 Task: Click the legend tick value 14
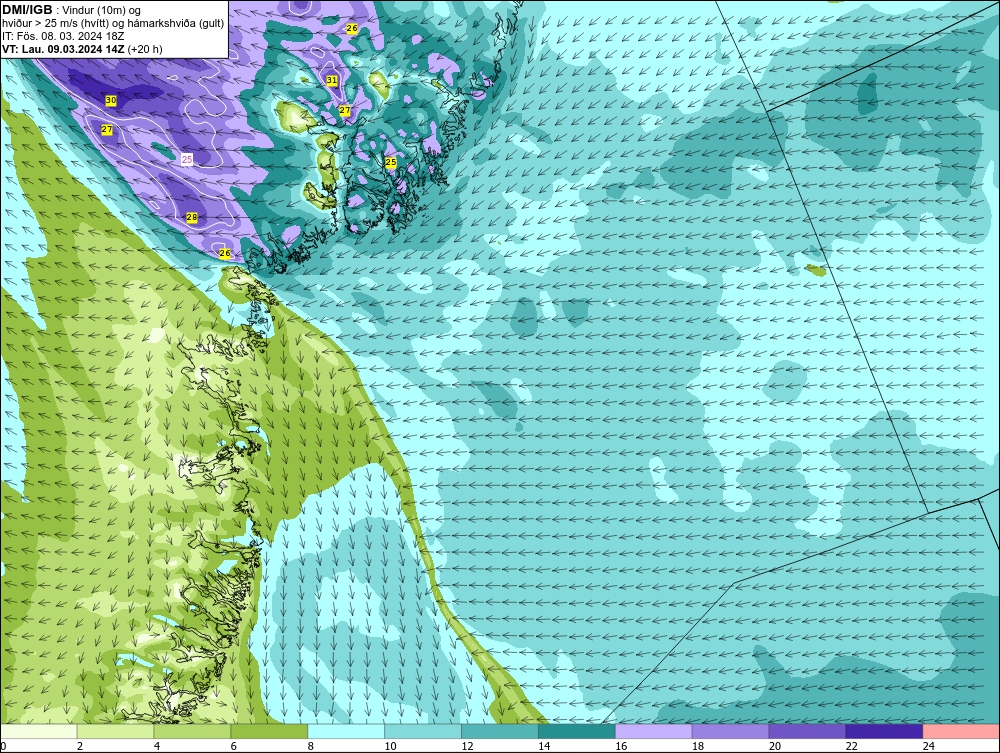coord(544,746)
